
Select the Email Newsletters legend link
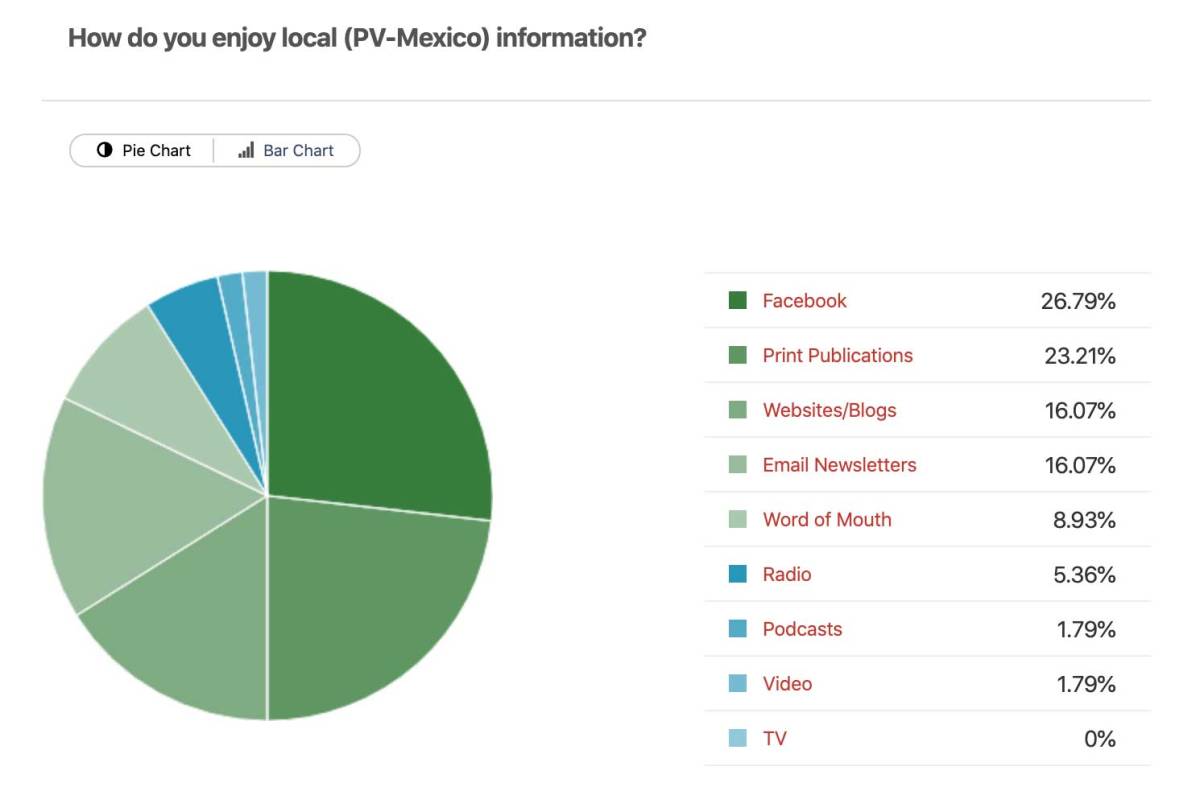(x=839, y=465)
